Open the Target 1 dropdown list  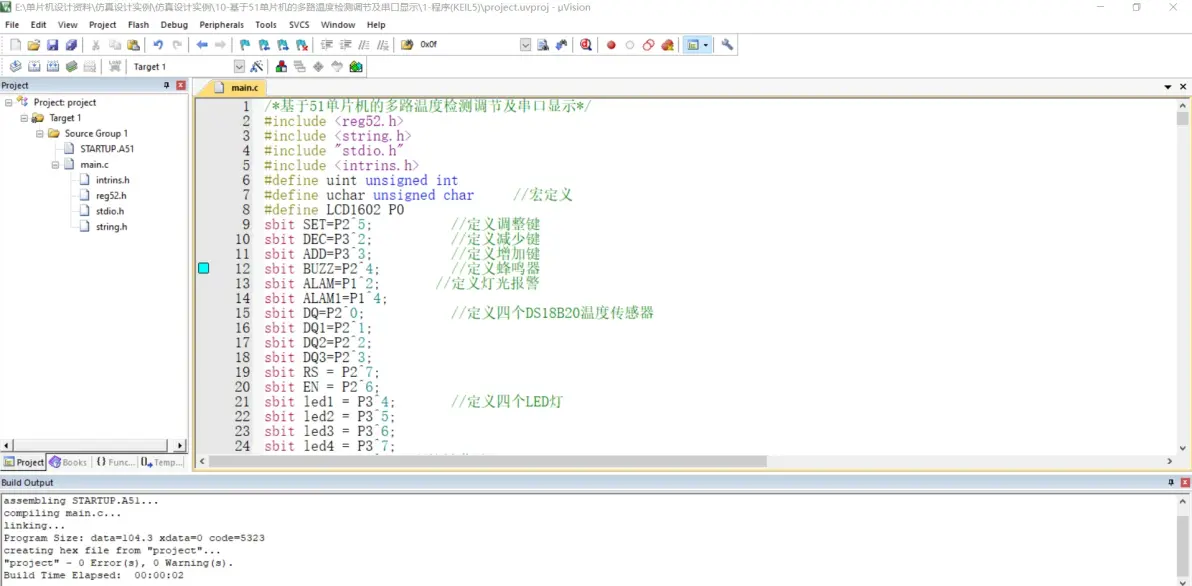pyautogui.click(x=239, y=67)
